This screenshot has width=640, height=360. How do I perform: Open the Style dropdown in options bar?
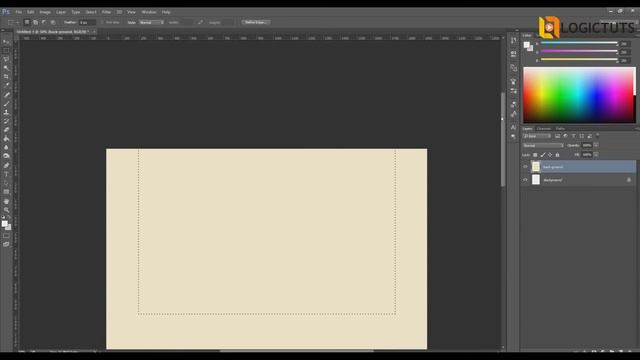coord(151,22)
